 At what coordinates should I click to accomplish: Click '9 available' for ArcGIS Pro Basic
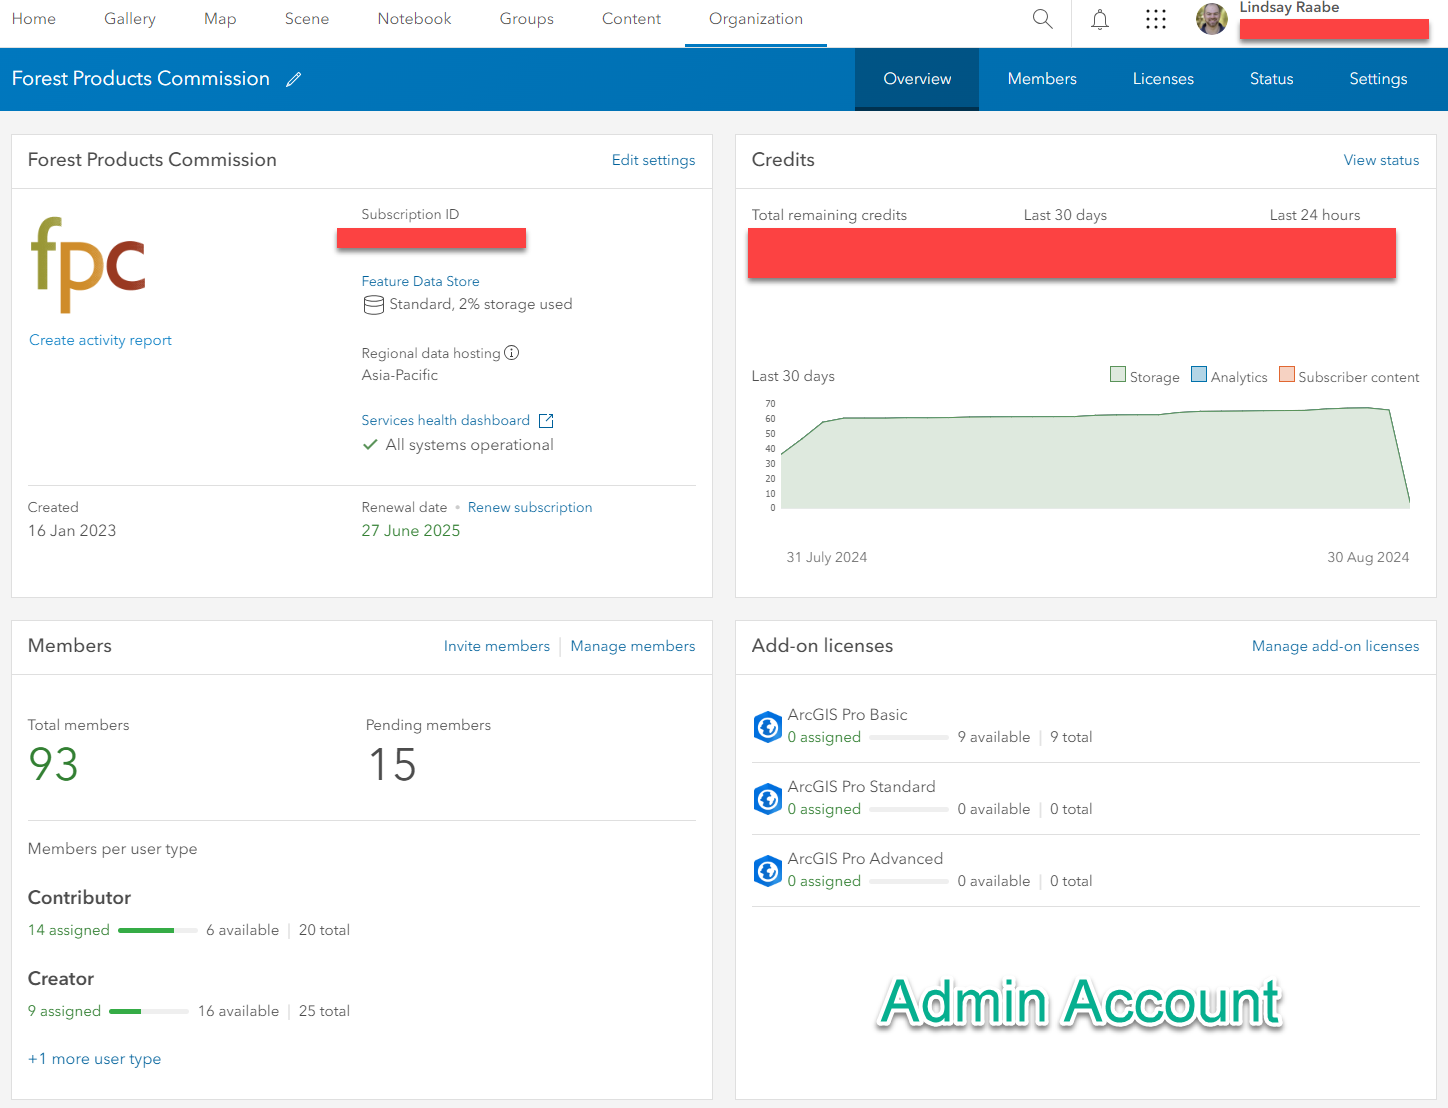click(x=994, y=737)
